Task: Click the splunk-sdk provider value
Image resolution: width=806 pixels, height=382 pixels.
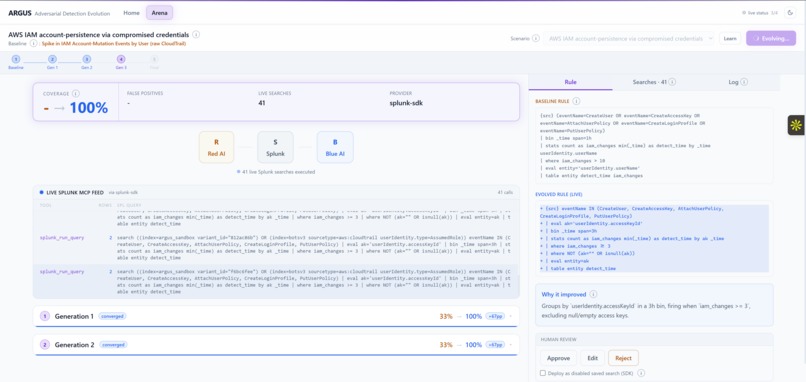Action: [x=406, y=103]
